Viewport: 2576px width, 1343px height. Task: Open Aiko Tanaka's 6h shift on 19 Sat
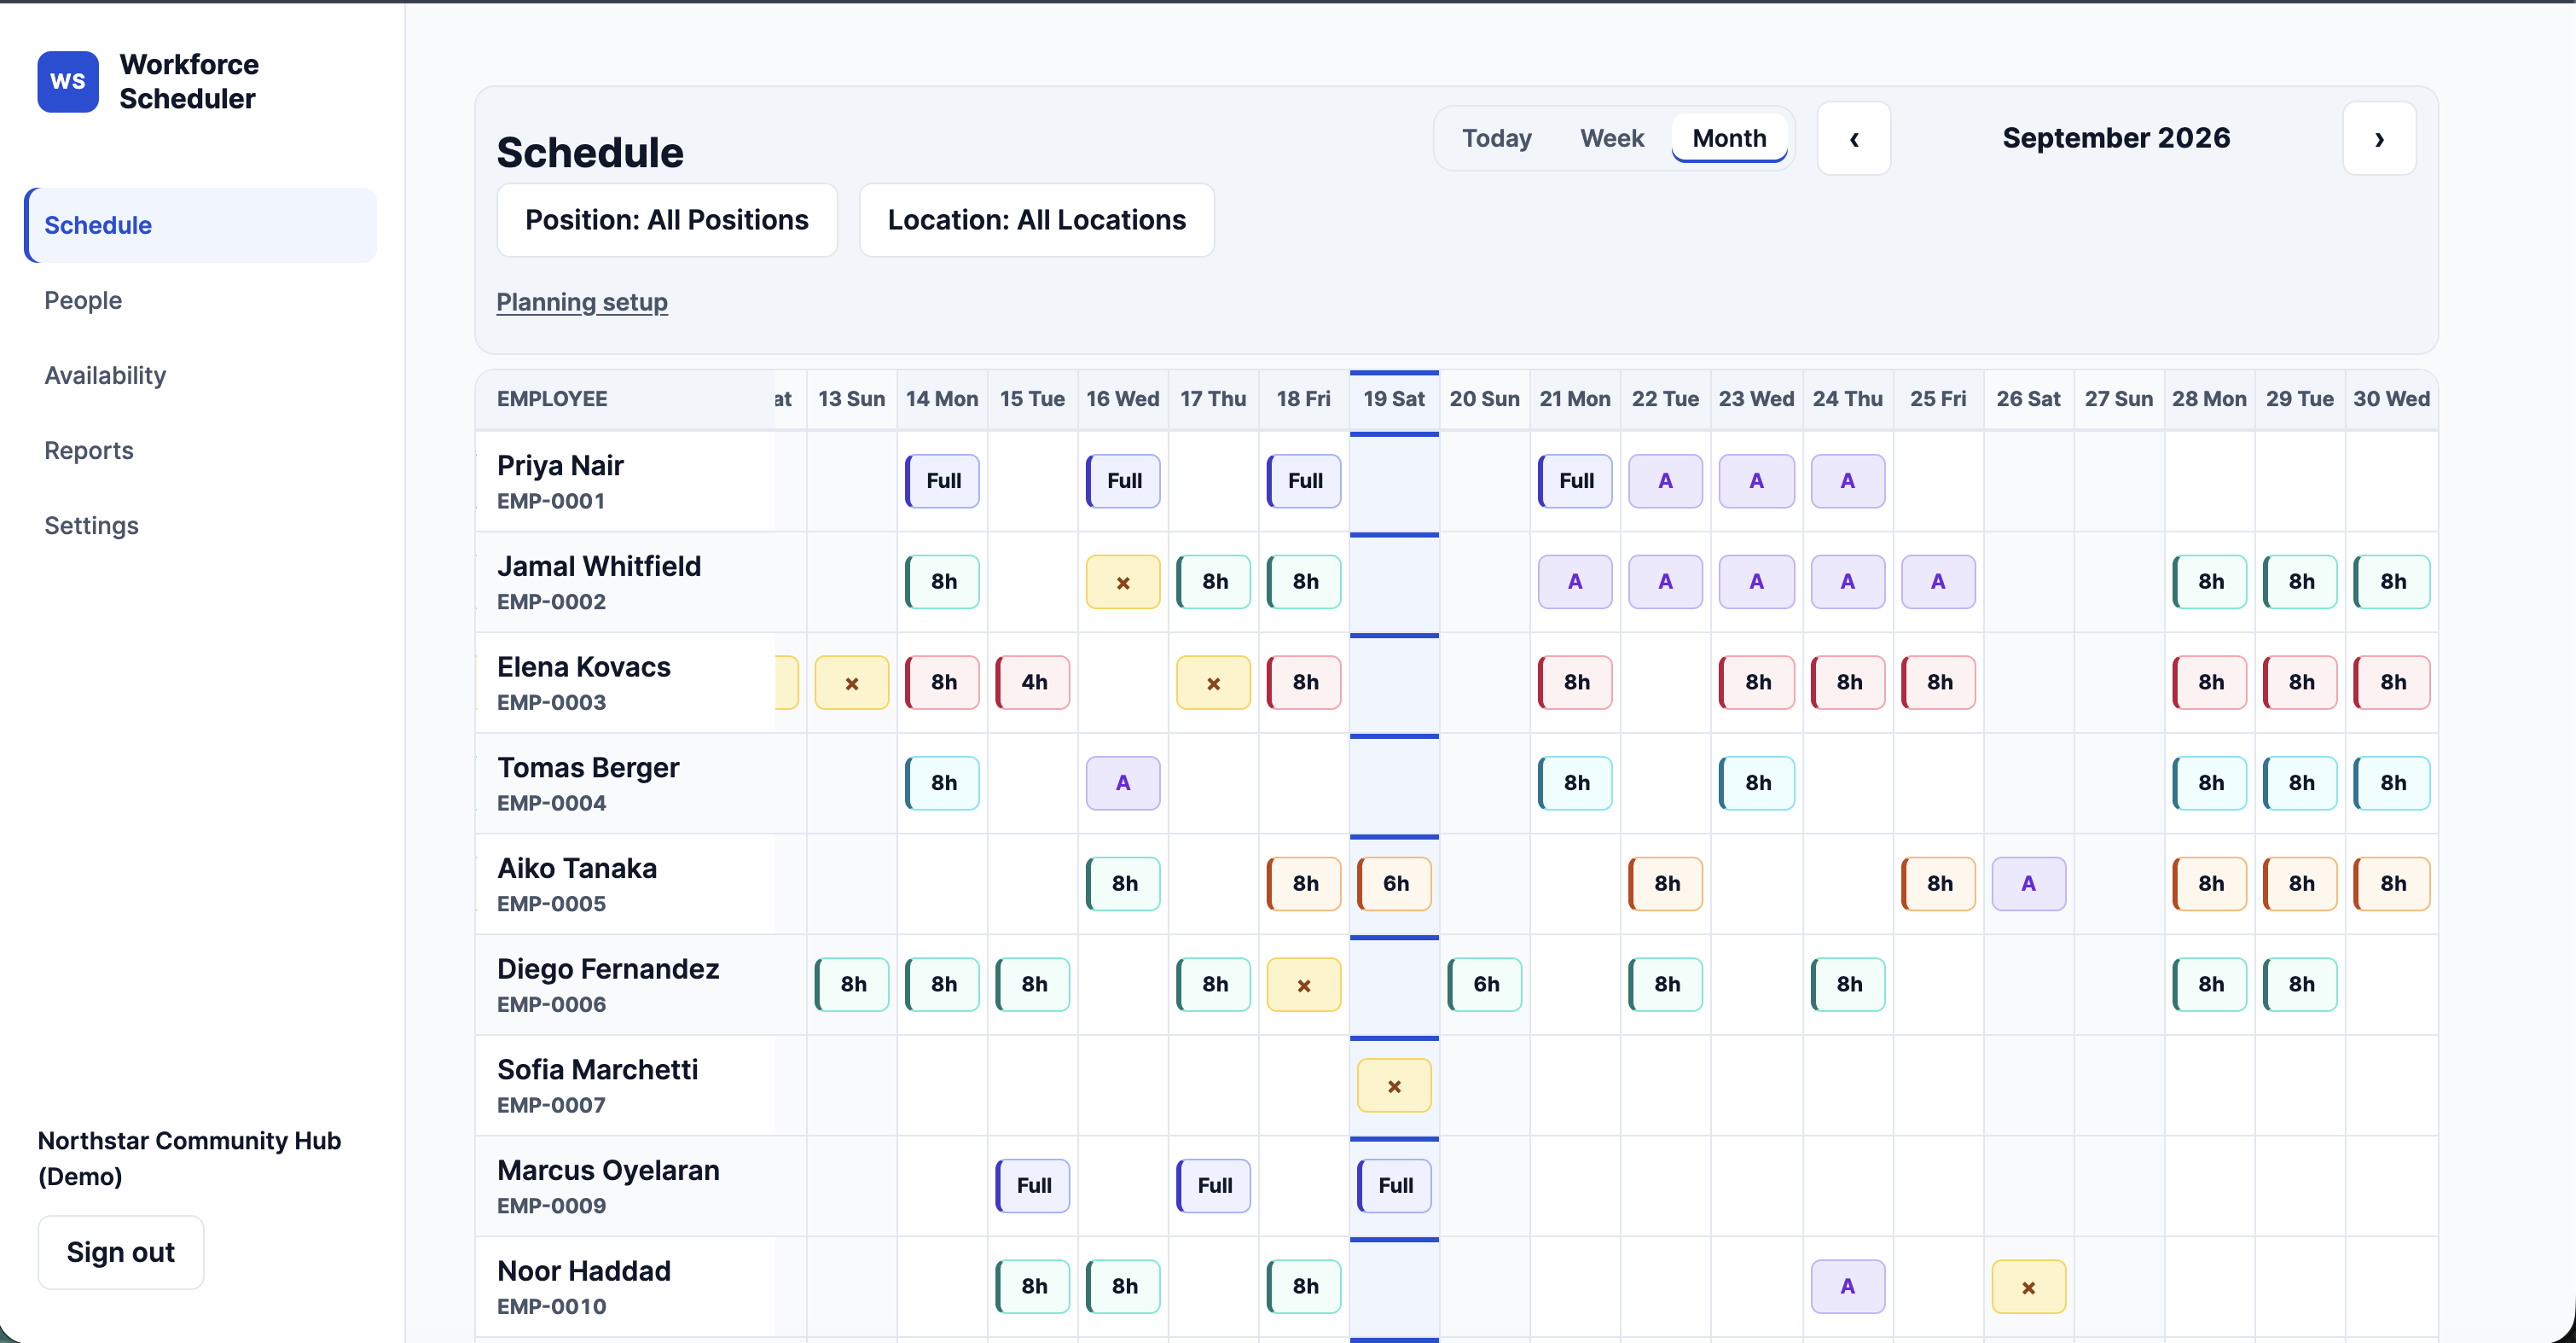tap(1394, 884)
